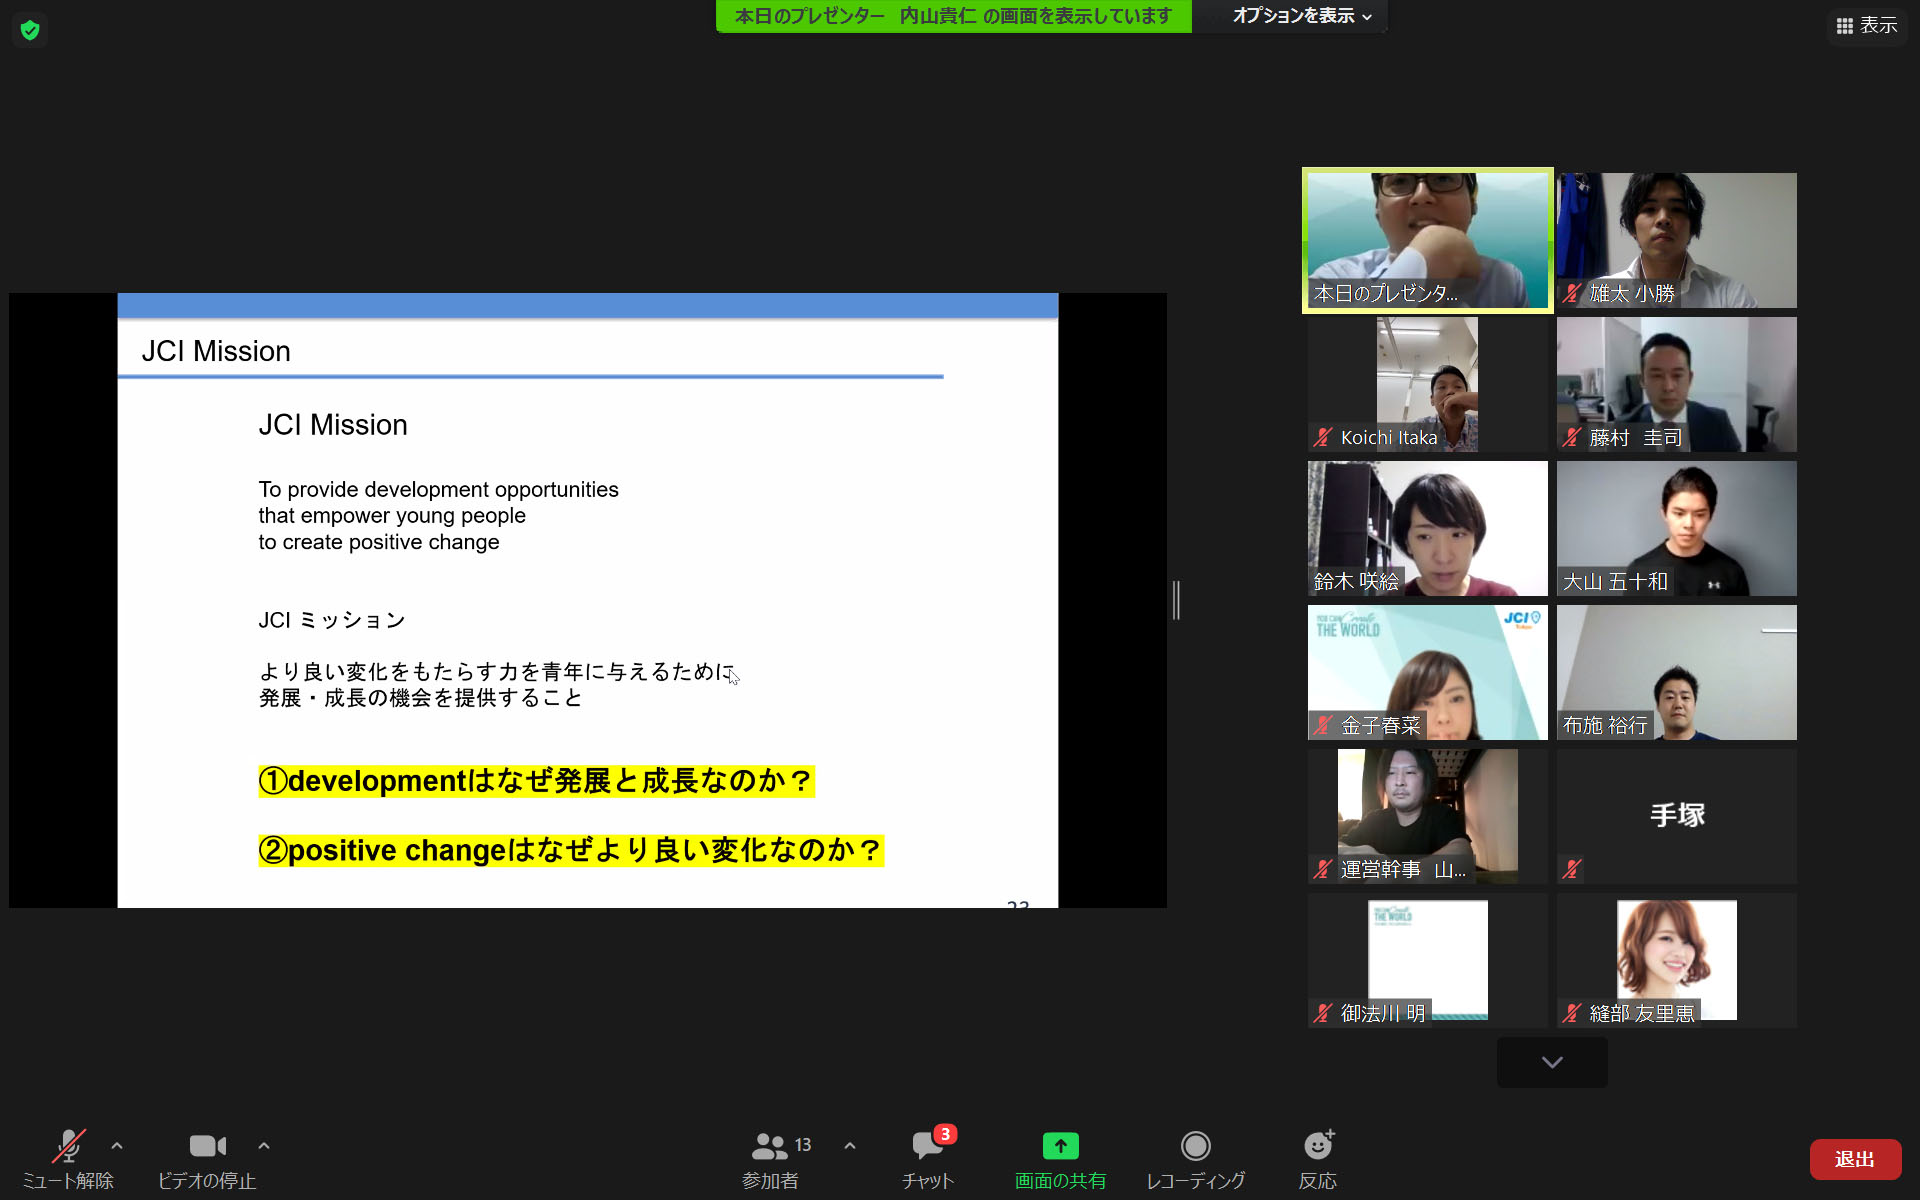Click the green screen share (画面の共有) icon
Viewport: 1920px width, 1200px height.
pyautogui.click(x=1060, y=1146)
